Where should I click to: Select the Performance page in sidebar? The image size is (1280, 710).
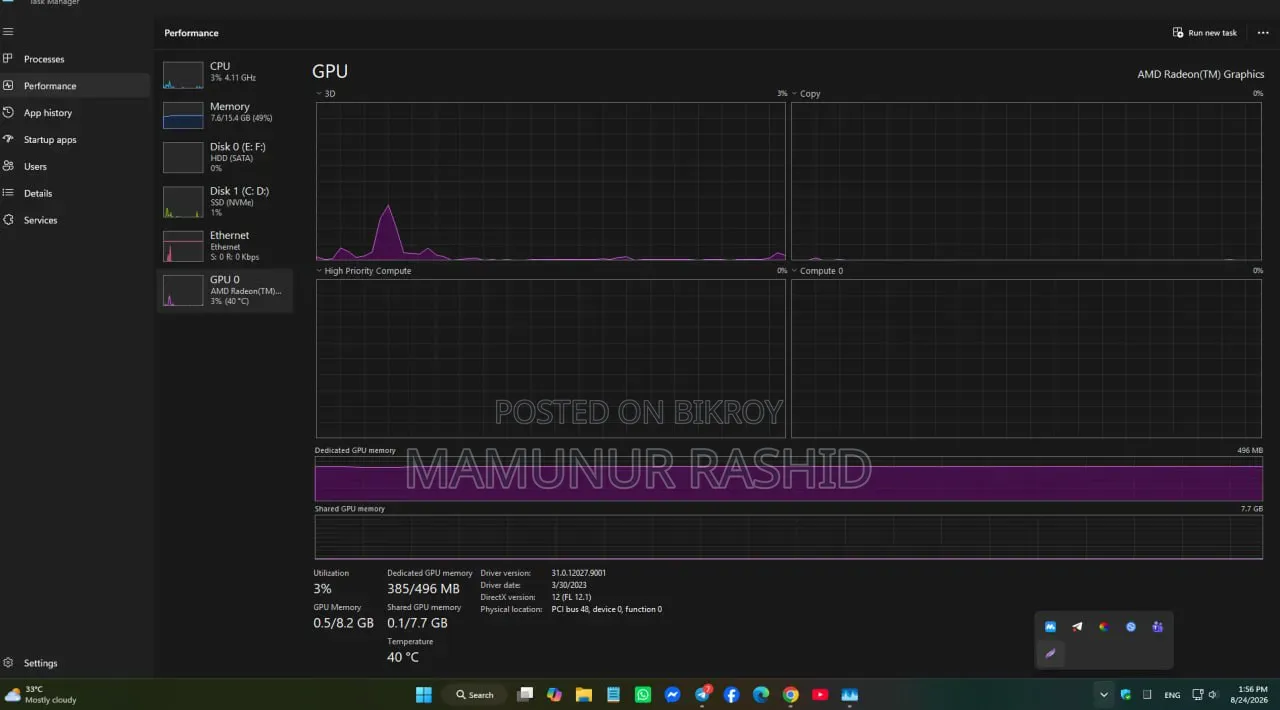75,86
